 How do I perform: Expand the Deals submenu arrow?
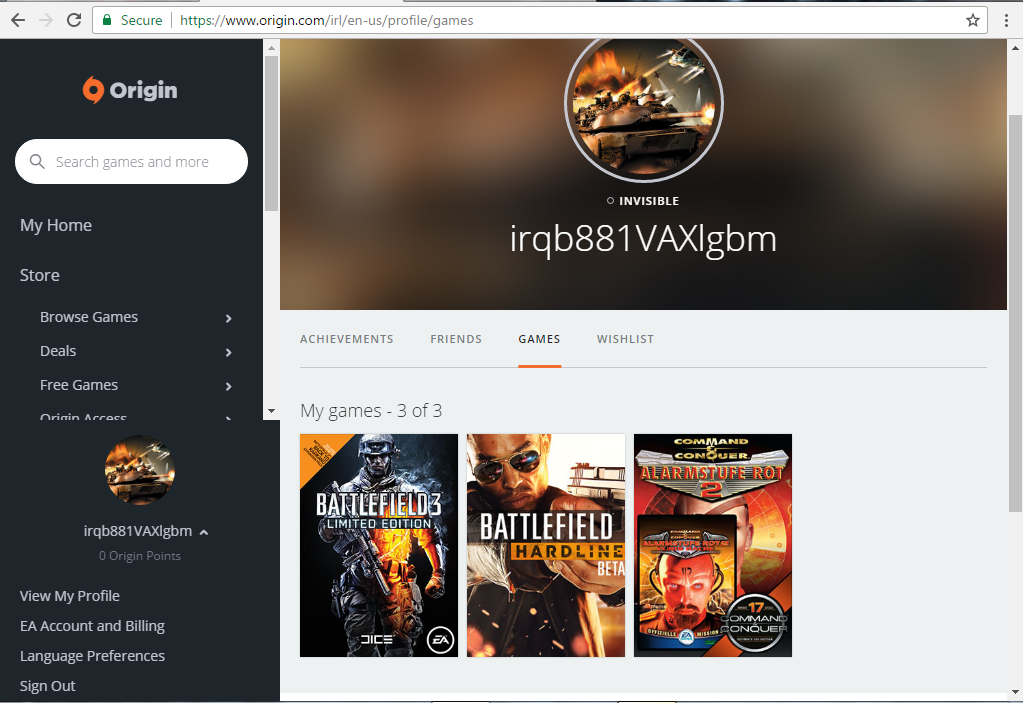(x=228, y=352)
